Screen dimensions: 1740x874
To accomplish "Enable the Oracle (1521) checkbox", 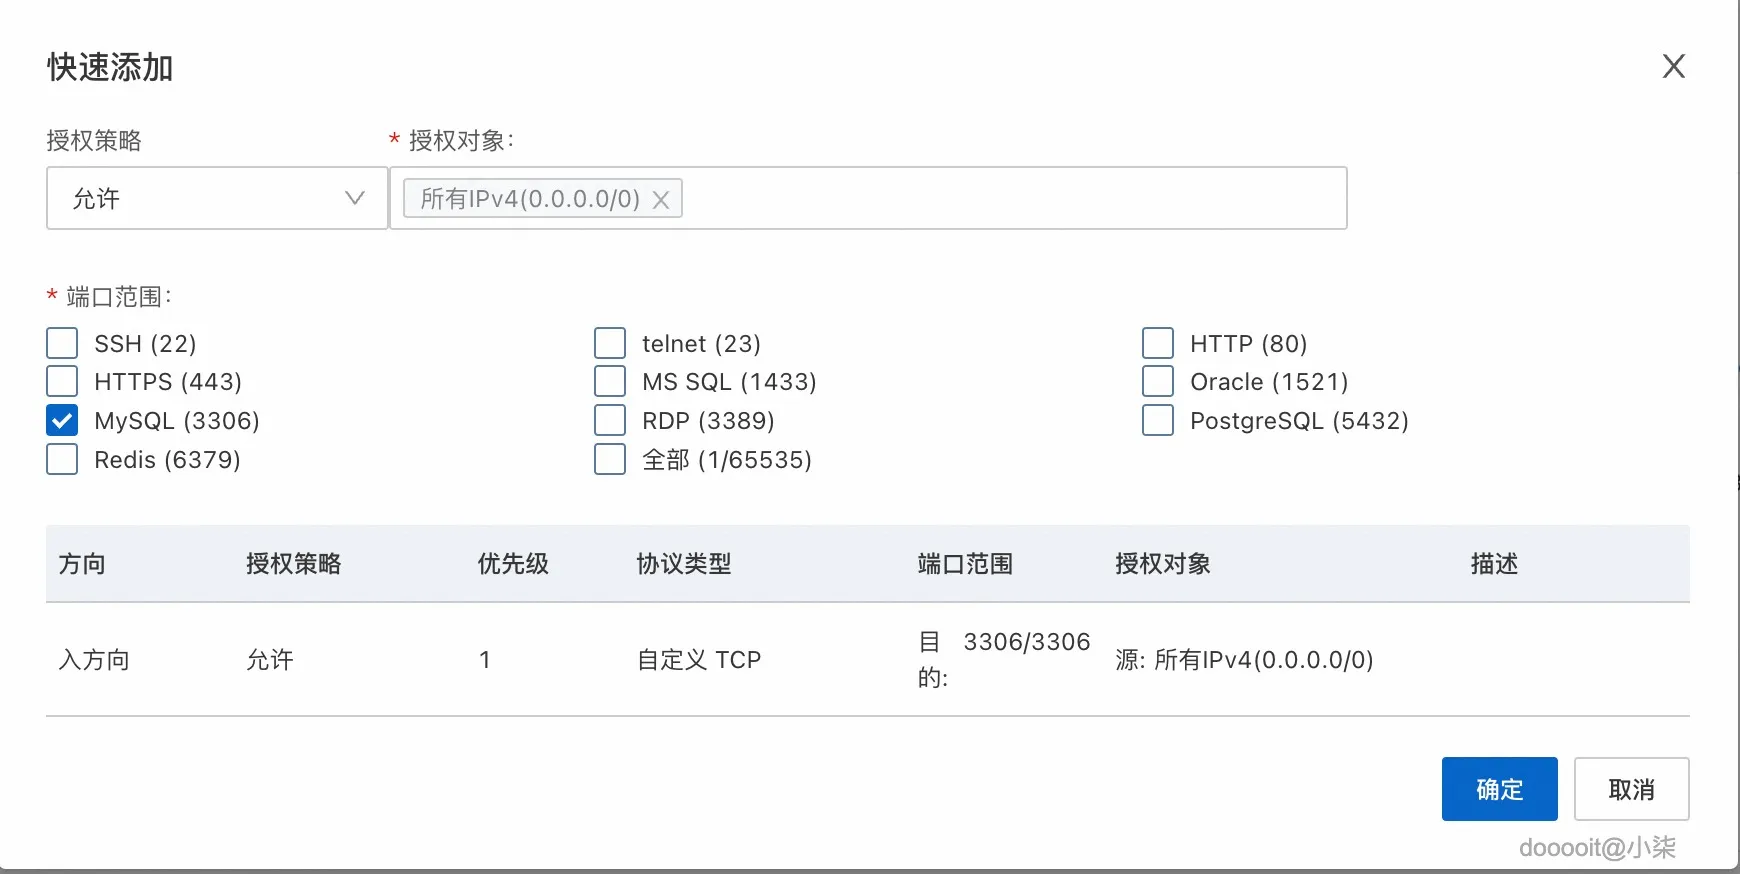I will 1157,381.
